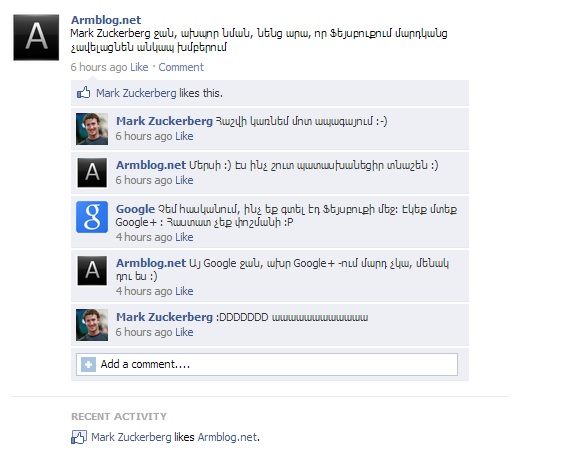The image size is (564, 472).
Task: Click the plus icon in the comment box
Action: [x=88, y=364]
